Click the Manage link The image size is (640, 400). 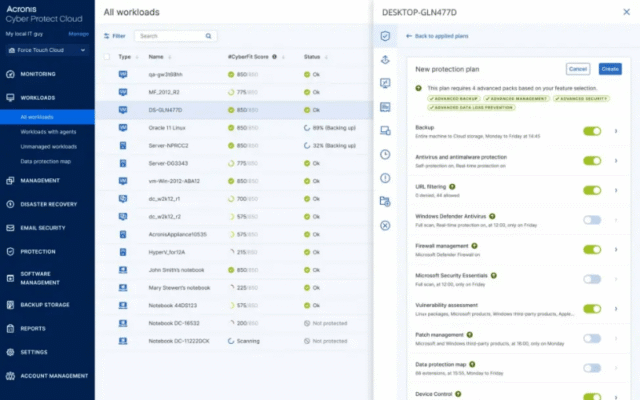(x=78, y=34)
